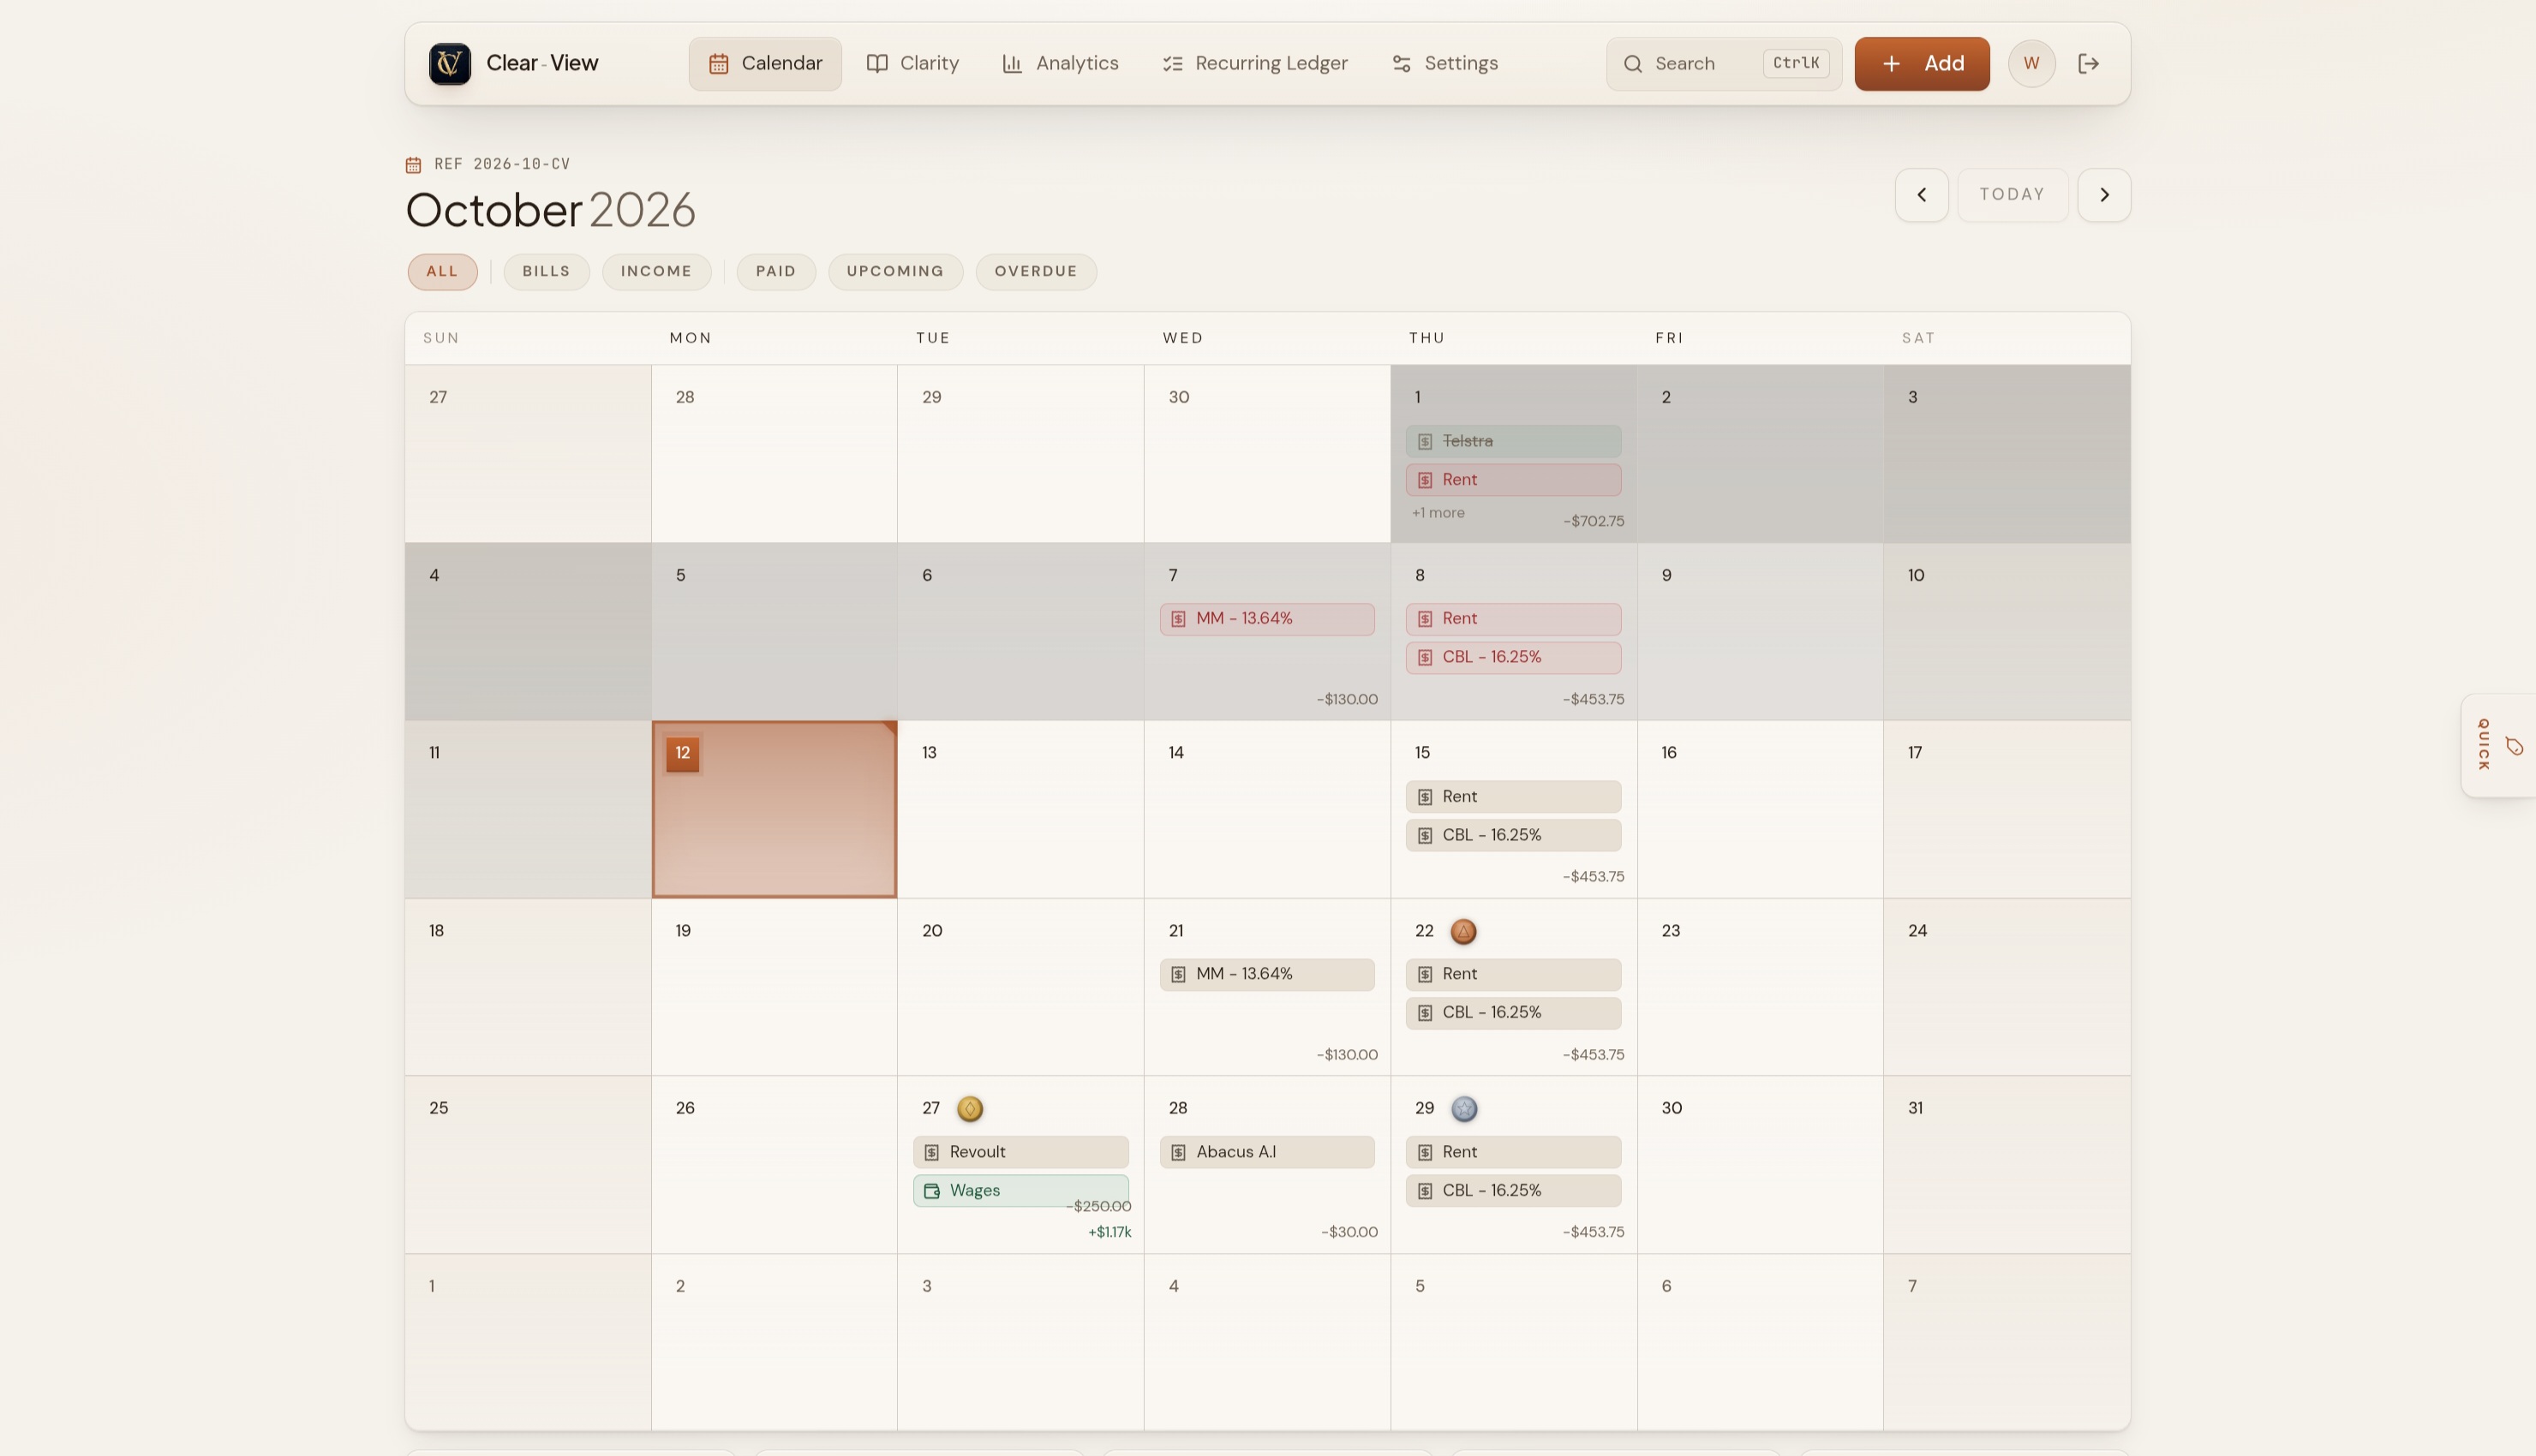Click the gold diamond badge on October 27
Screen dimensions: 2536x1456
point(969,1109)
